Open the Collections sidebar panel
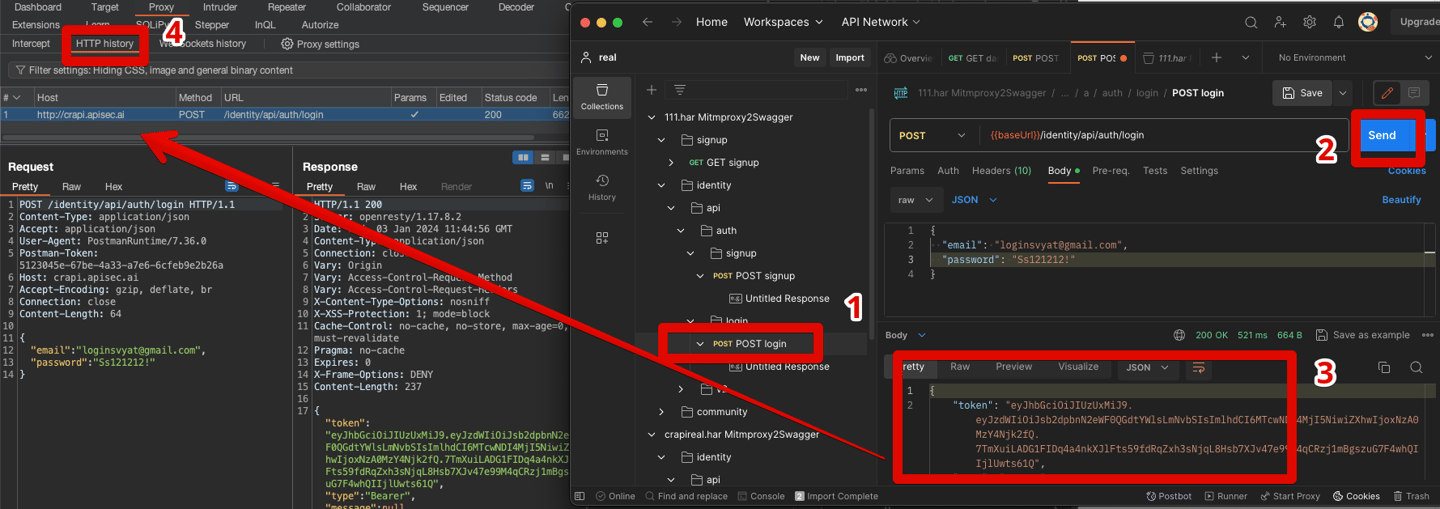 [x=602, y=97]
